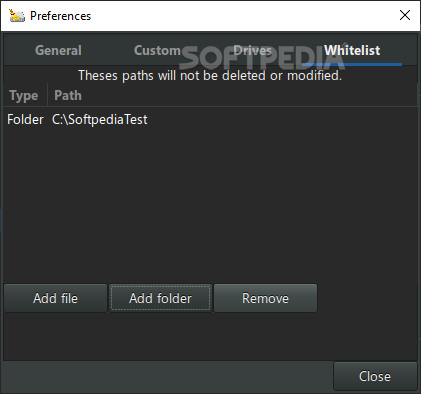Click the Add folder button

[160, 298]
